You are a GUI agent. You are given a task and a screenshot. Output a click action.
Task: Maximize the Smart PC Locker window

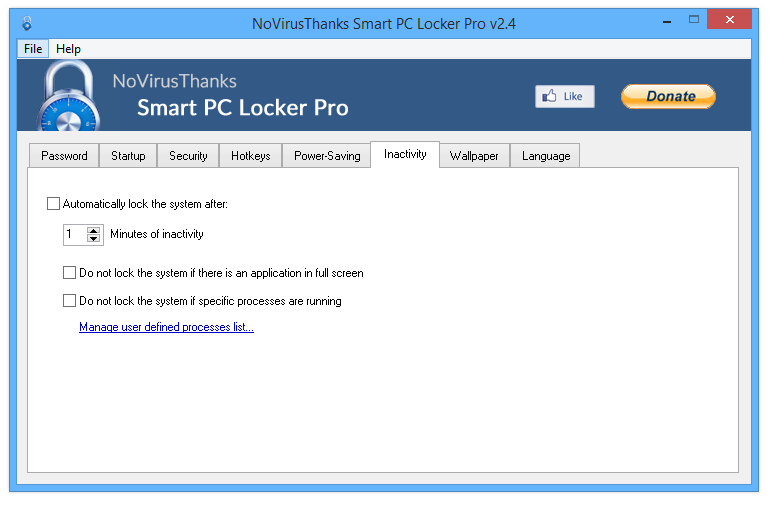tap(694, 20)
